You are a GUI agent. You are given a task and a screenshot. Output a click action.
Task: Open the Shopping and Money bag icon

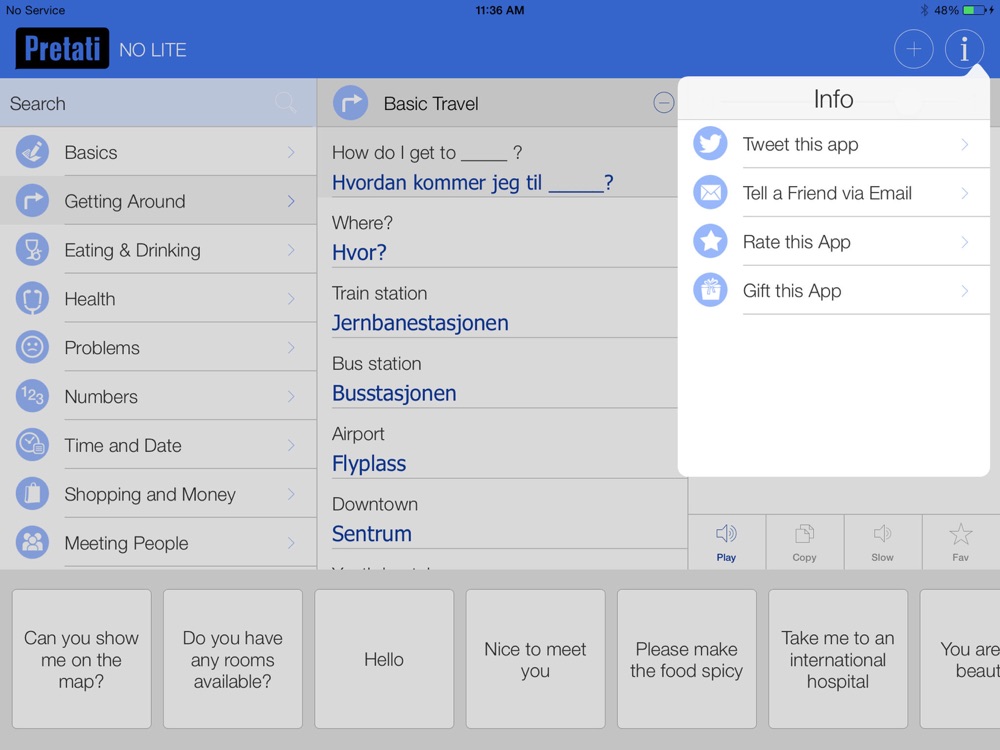pos(32,494)
